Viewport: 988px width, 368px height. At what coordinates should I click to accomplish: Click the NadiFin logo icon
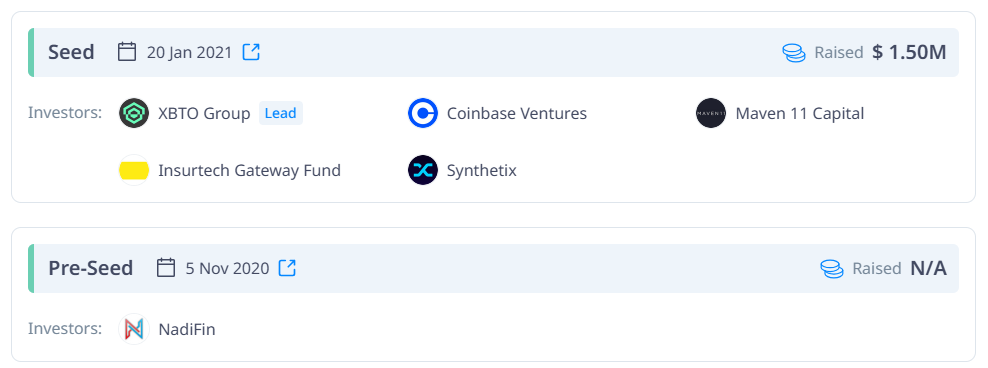134,329
